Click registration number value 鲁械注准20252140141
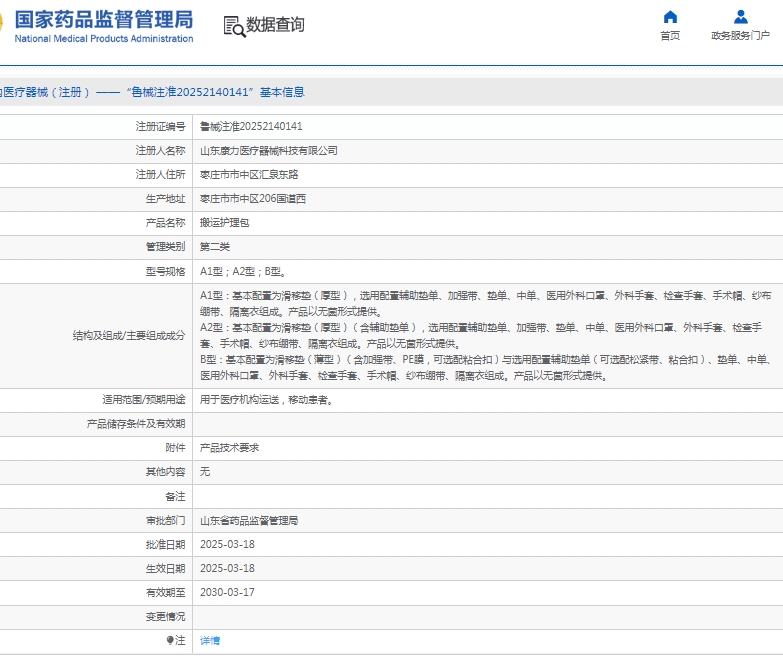783x662 pixels. (x=251, y=126)
